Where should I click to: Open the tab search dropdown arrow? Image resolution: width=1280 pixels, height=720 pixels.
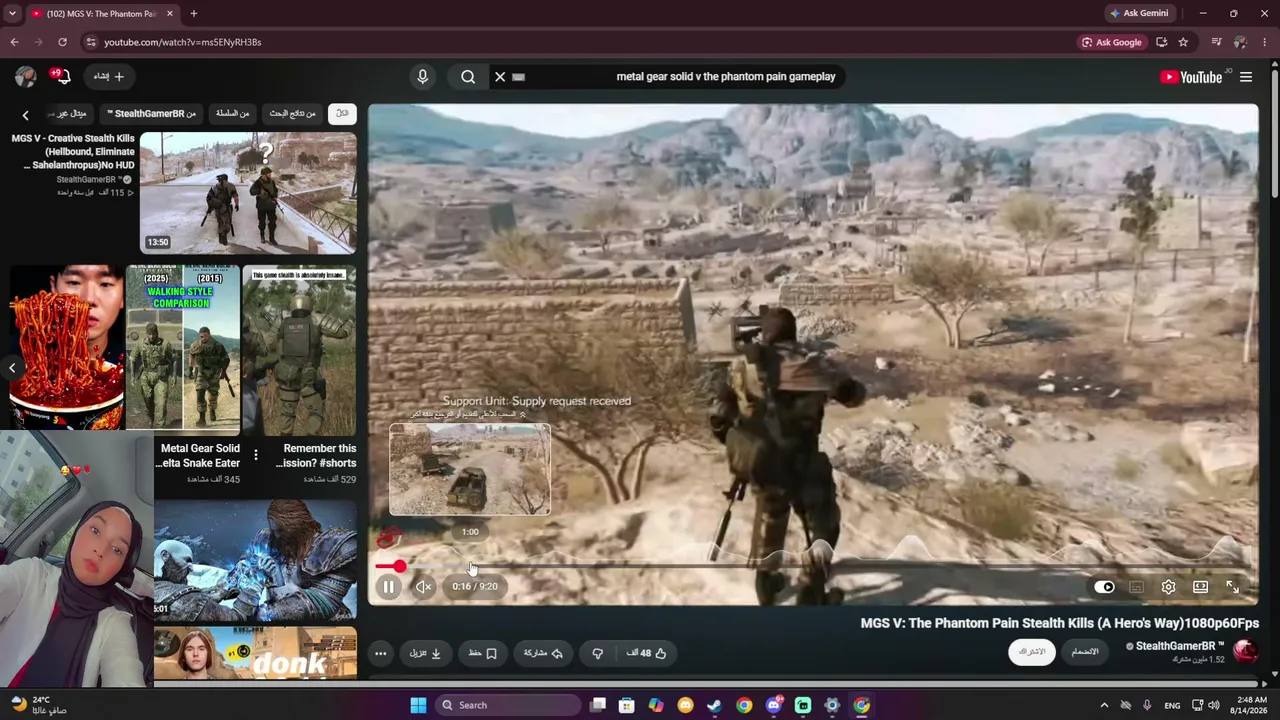[x=12, y=14]
